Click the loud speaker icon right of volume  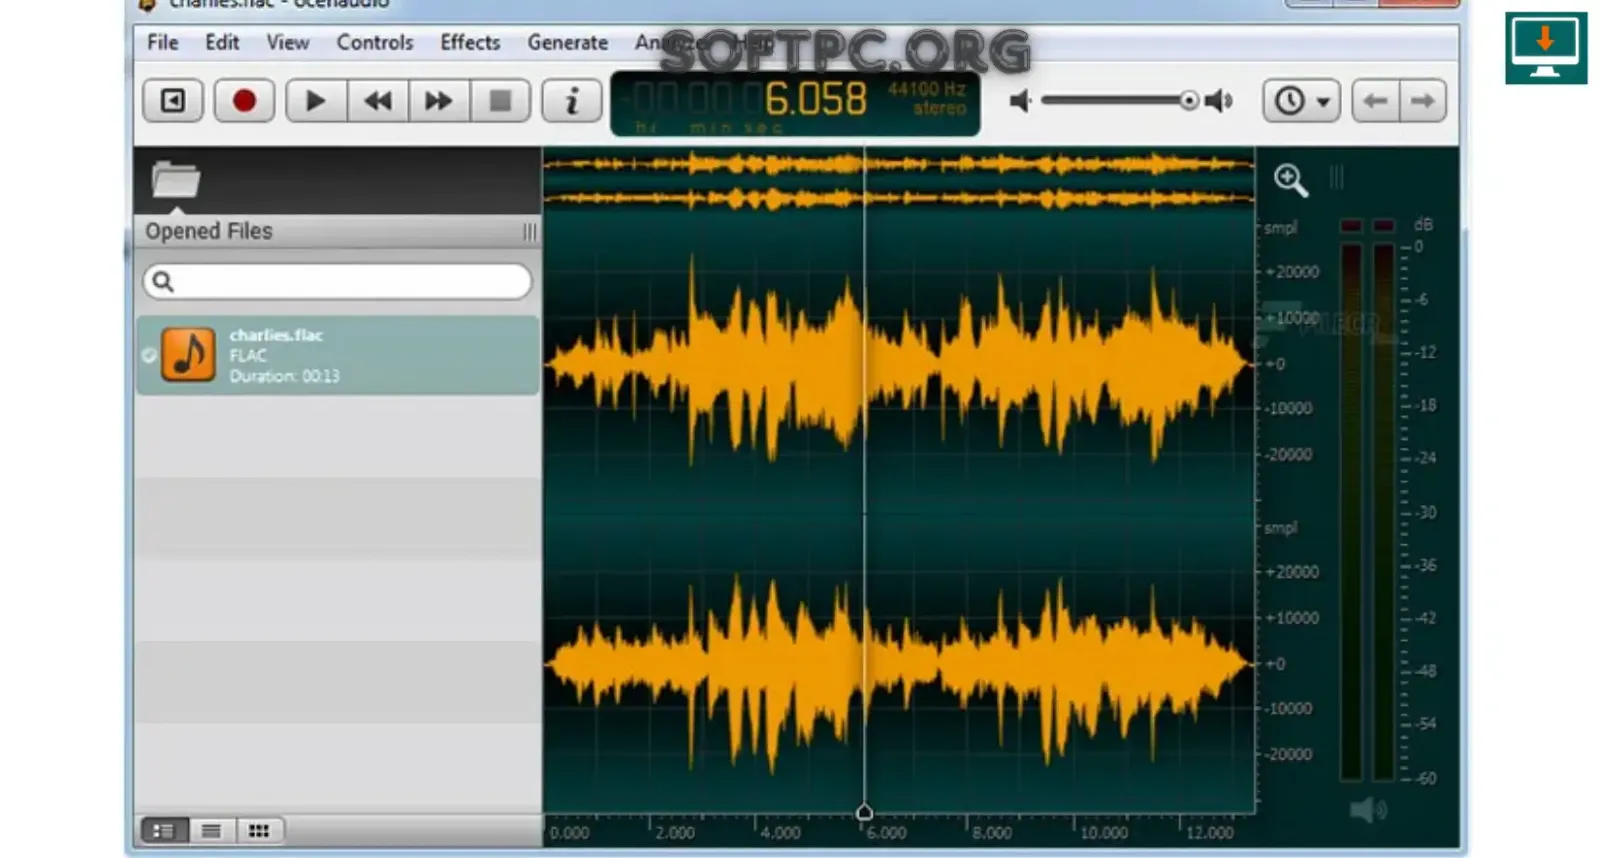pos(1219,101)
